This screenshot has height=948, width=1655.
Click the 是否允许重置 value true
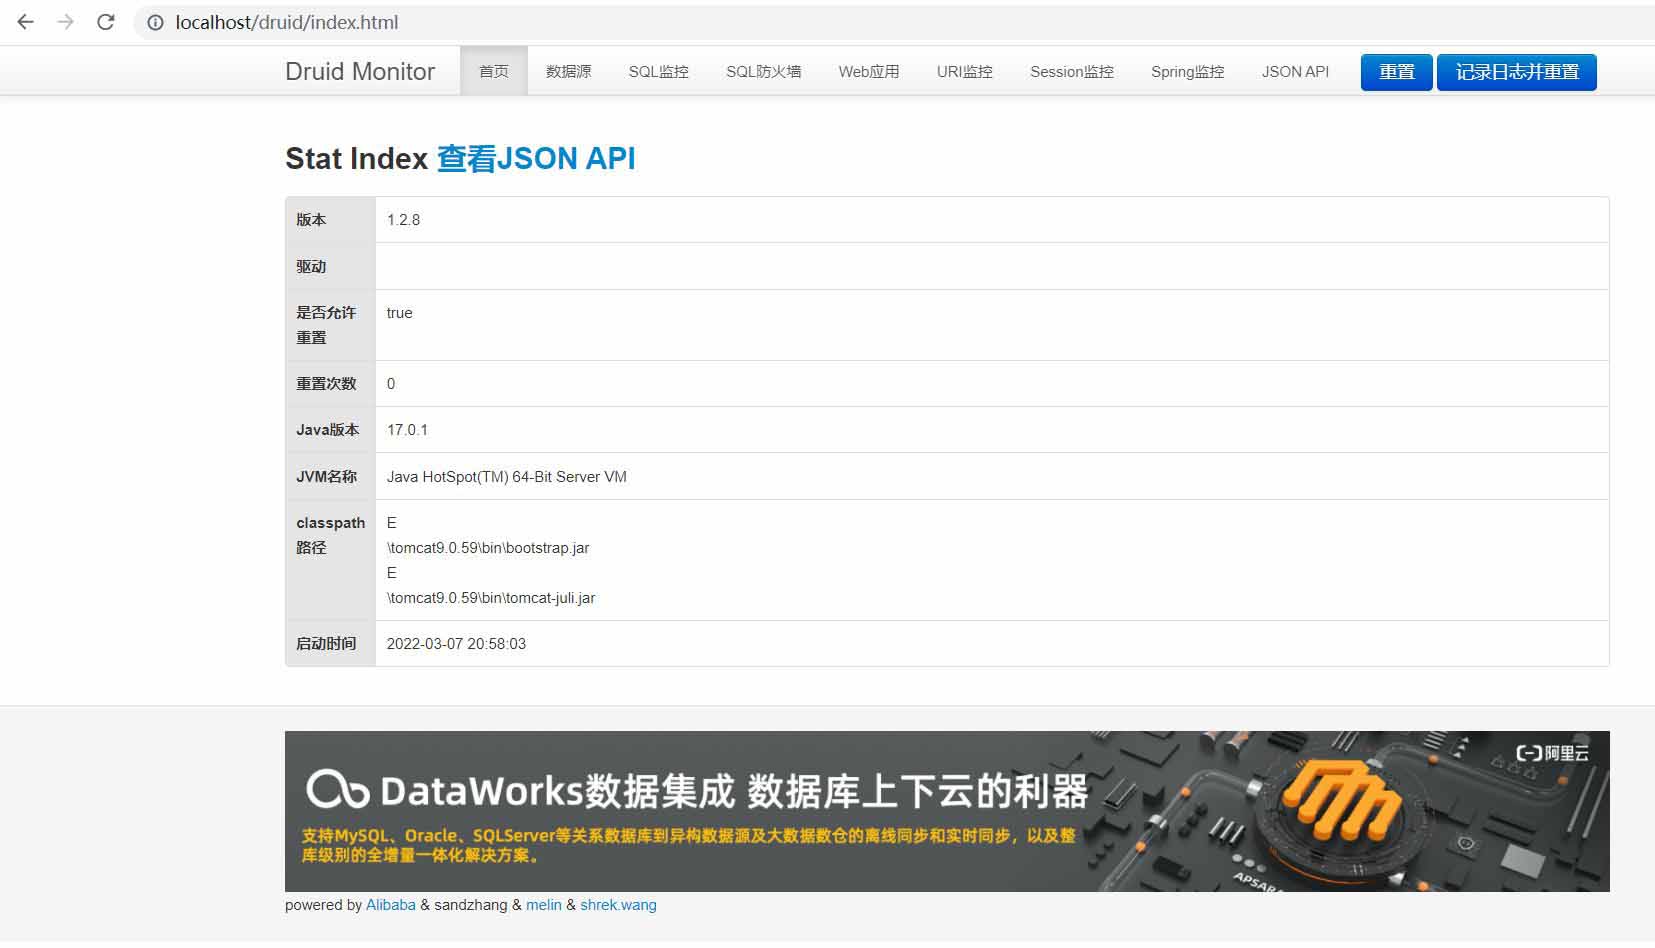400,313
